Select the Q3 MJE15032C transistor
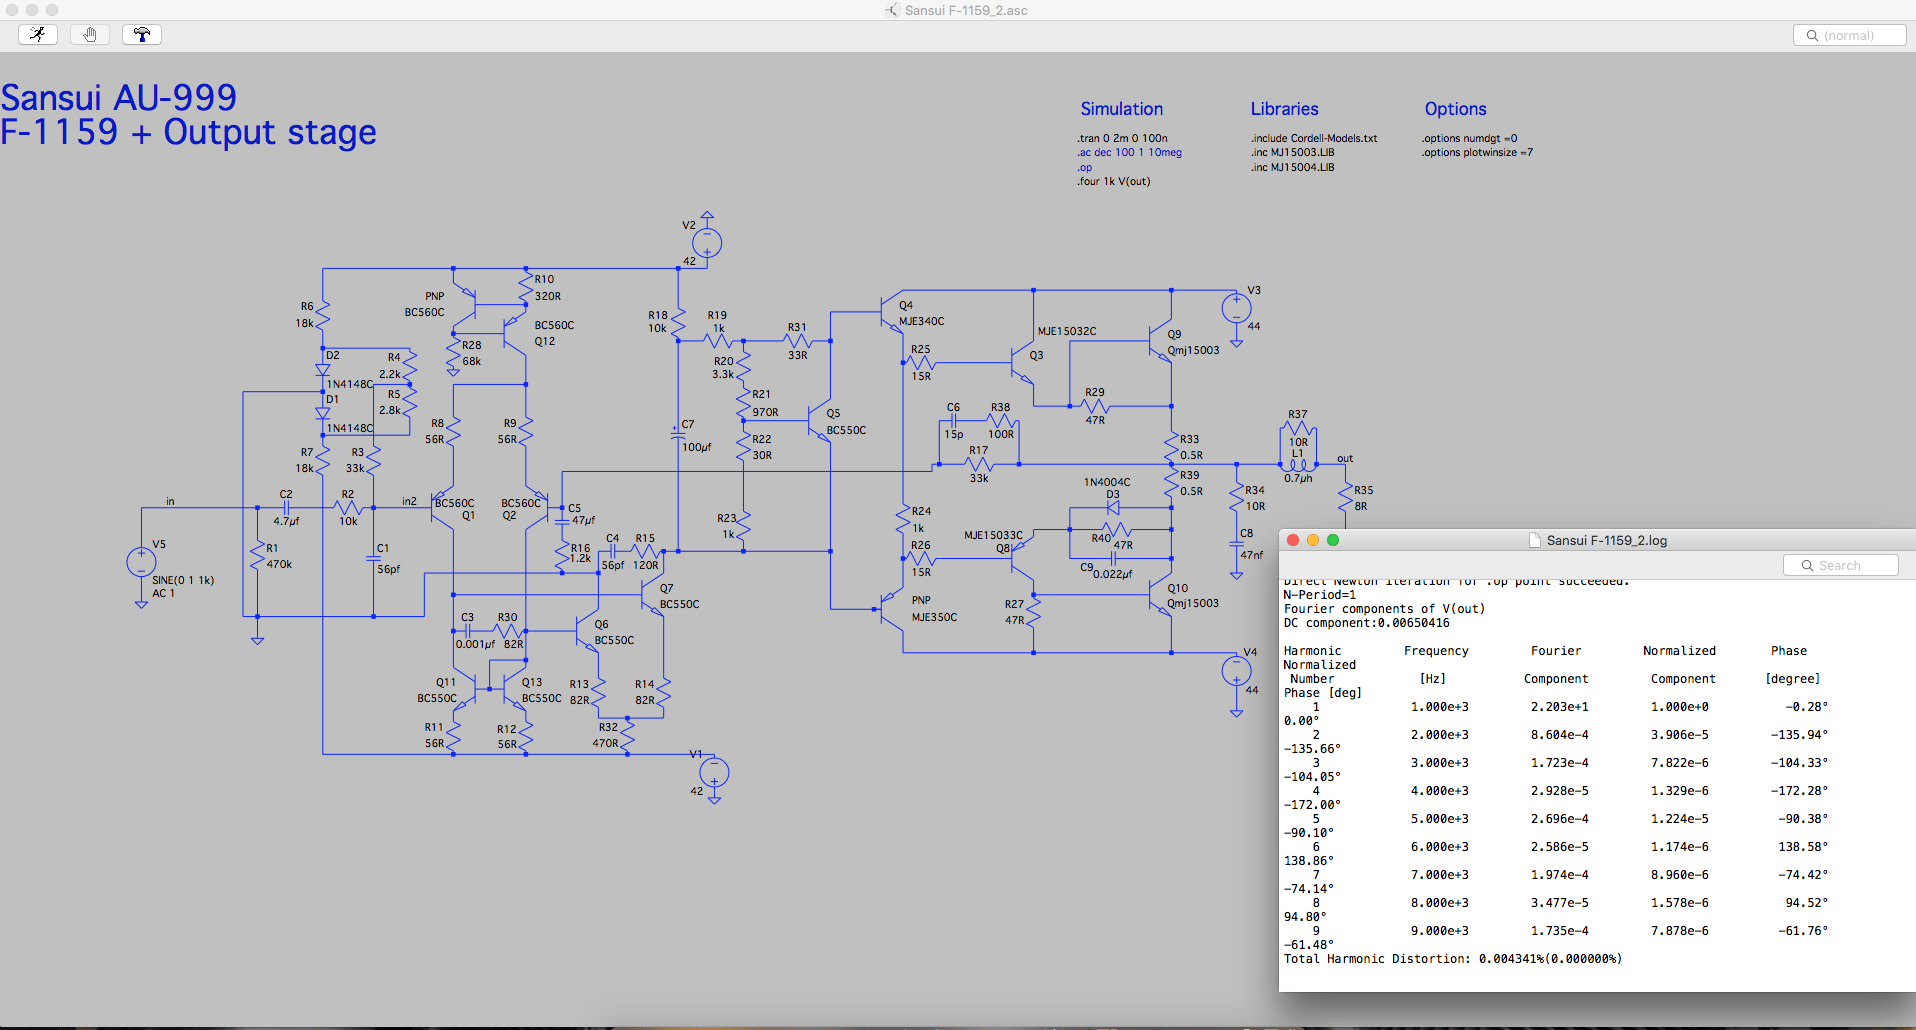The height and width of the screenshot is (1030, 1916). [1022, 365]
